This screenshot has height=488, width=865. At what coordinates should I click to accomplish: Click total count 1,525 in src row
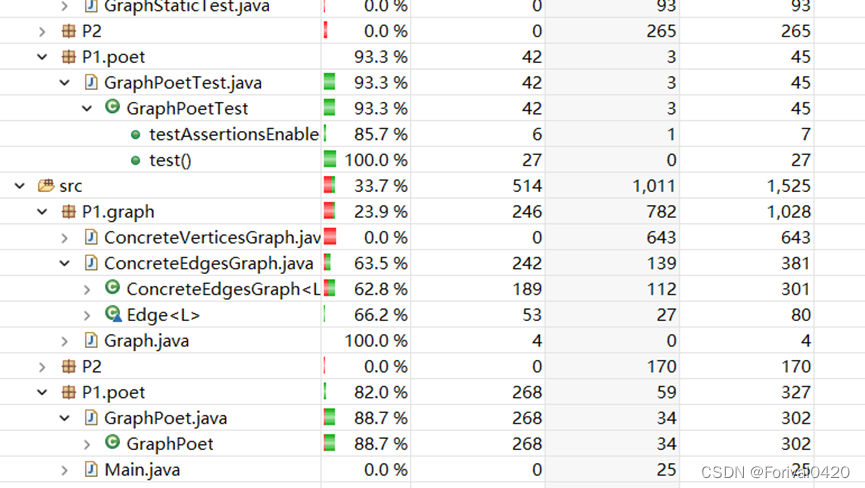coord(788,186)
